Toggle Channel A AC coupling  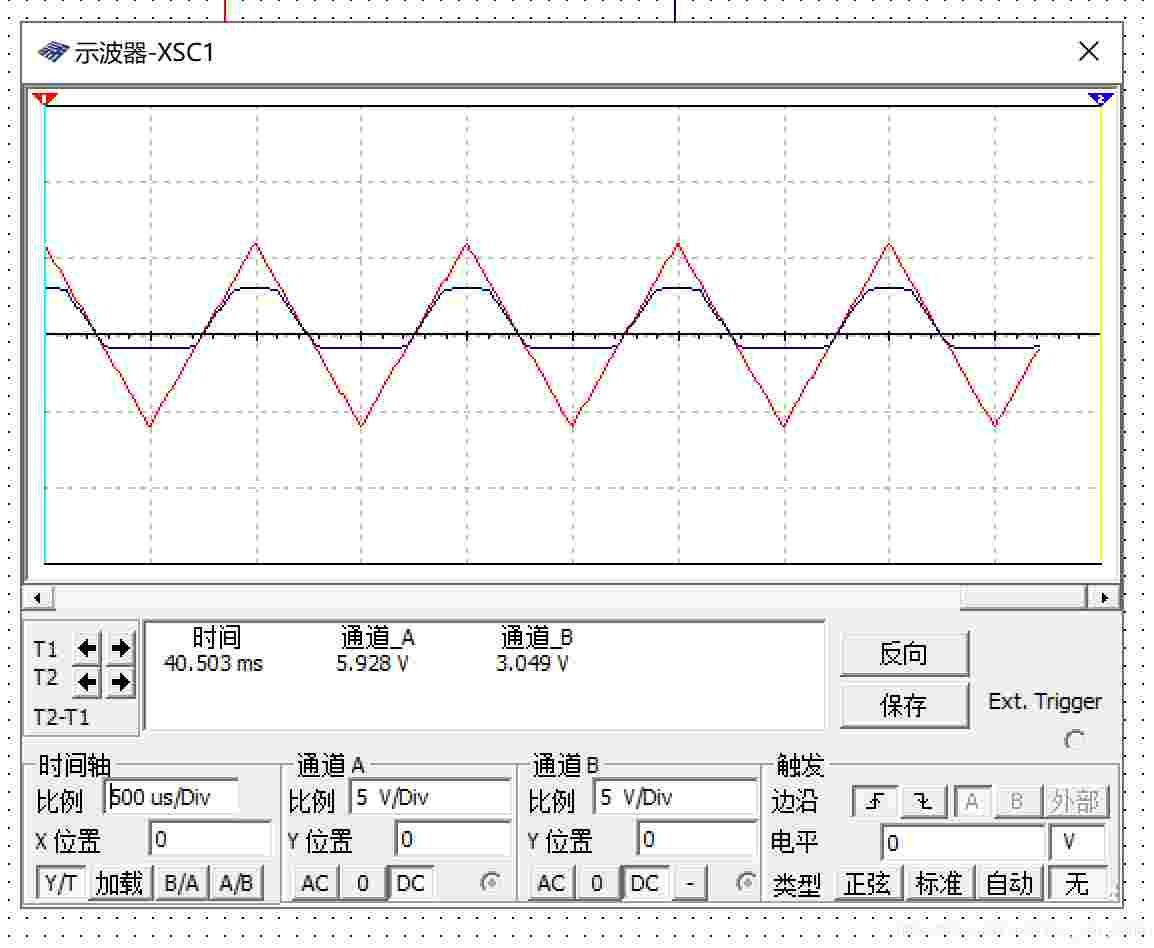[316, 882]
